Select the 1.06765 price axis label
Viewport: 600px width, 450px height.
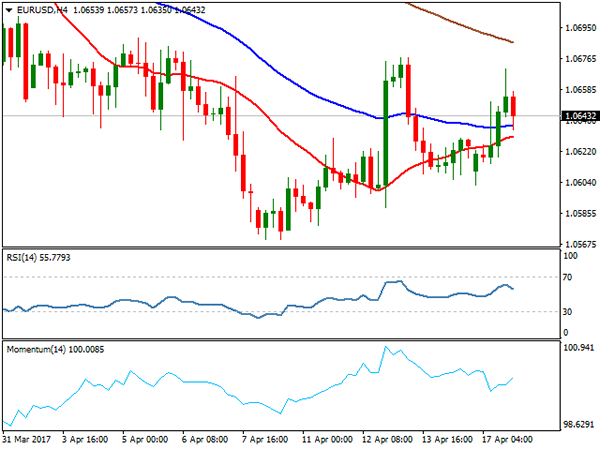[580, 59]
